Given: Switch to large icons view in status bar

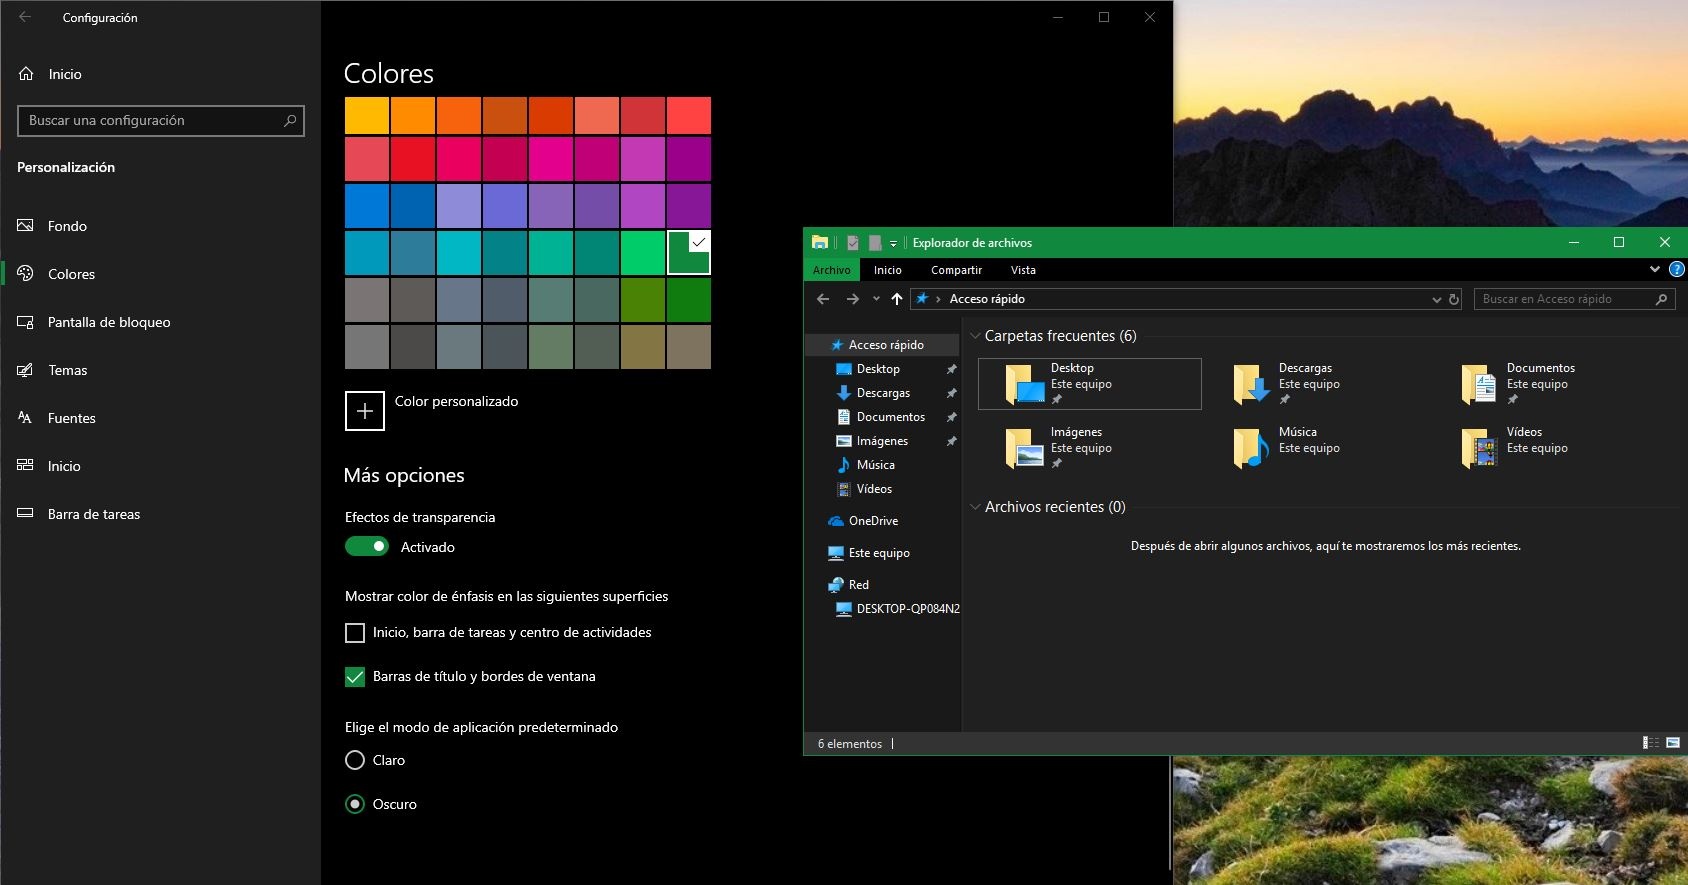Looking at the screenshot, I should pyautogui.click(x=1673, y=743).
